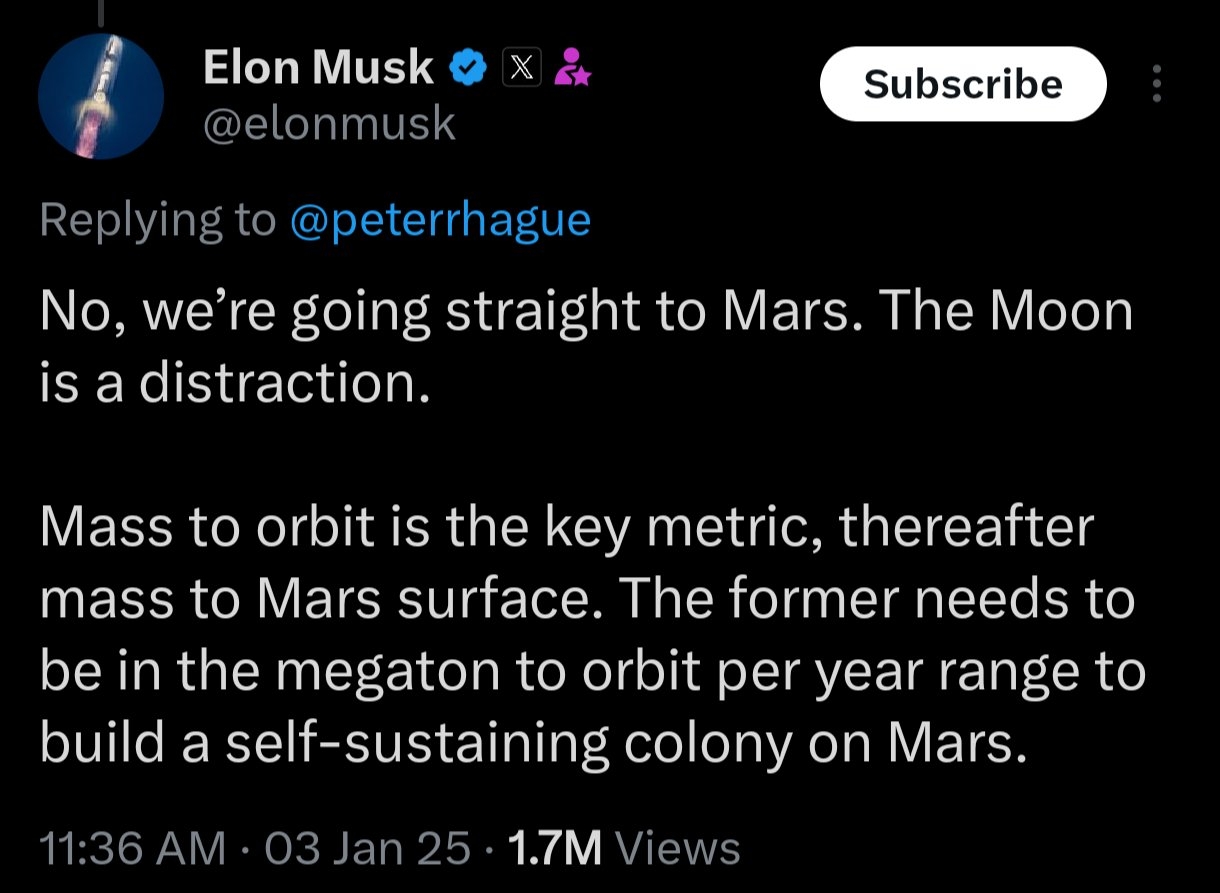Viewport: 1220px width, 893px height.
Task: Click the "is a distraction." text line
Action: point(235,383)
